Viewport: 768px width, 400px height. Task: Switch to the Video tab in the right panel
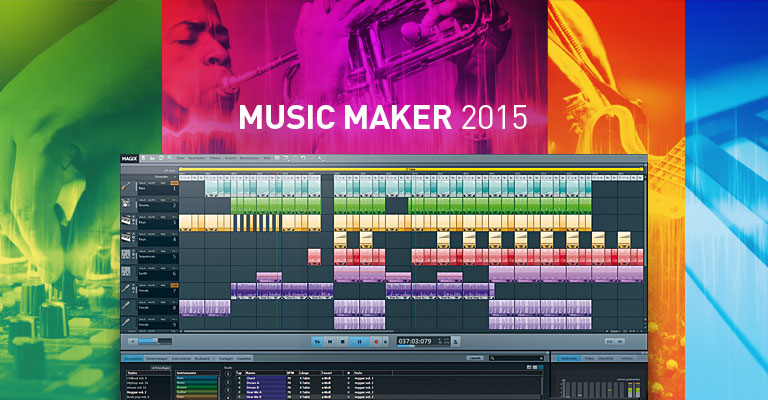point(589,359)
